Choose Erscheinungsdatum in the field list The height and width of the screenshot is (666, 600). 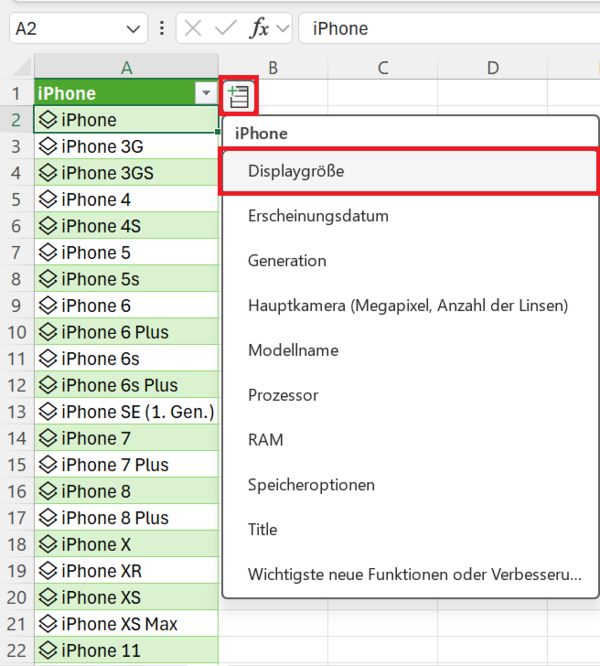[318, 215]
